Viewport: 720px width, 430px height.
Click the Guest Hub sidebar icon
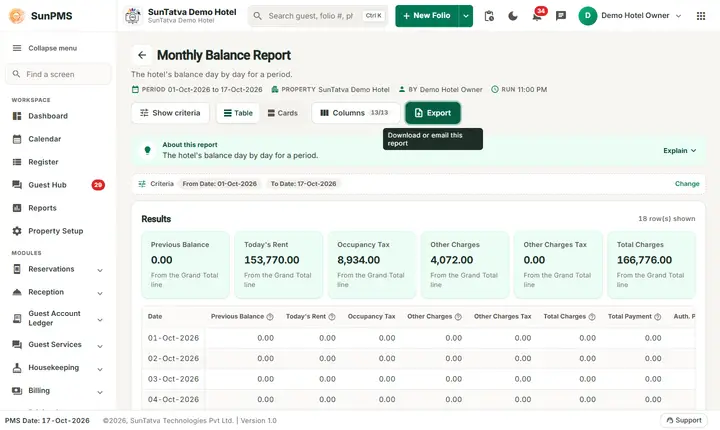(17, 185)
